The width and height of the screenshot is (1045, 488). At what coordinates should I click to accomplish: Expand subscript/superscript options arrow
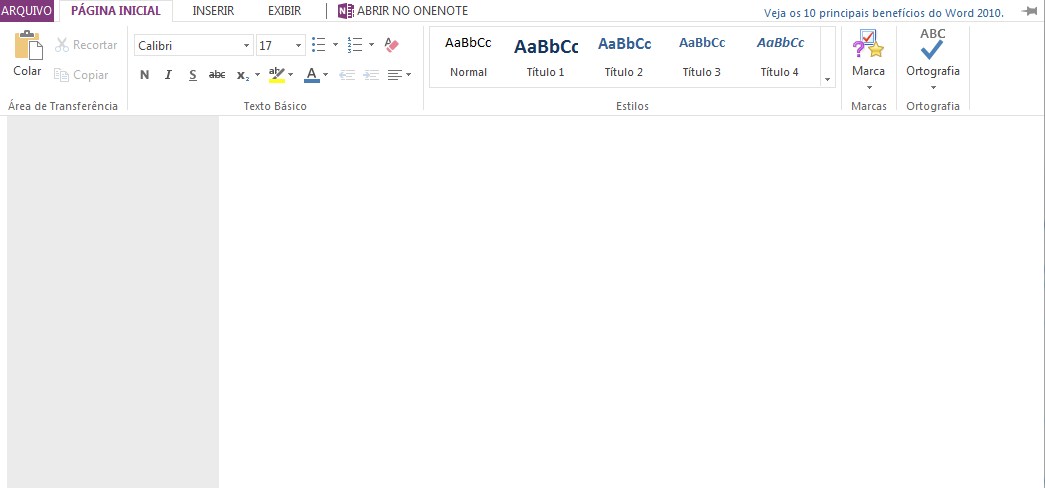[257, 75]
